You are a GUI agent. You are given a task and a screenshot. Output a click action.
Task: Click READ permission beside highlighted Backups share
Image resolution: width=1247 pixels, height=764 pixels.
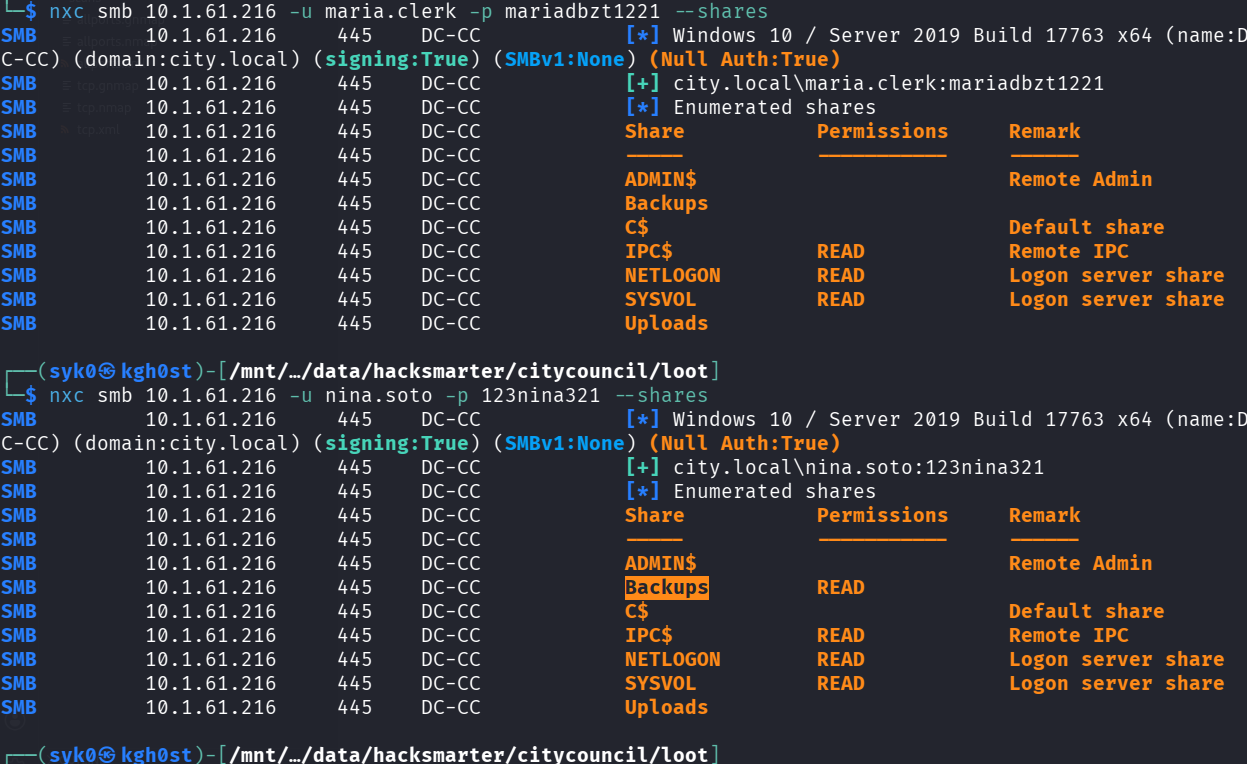[x=840, y=587]
